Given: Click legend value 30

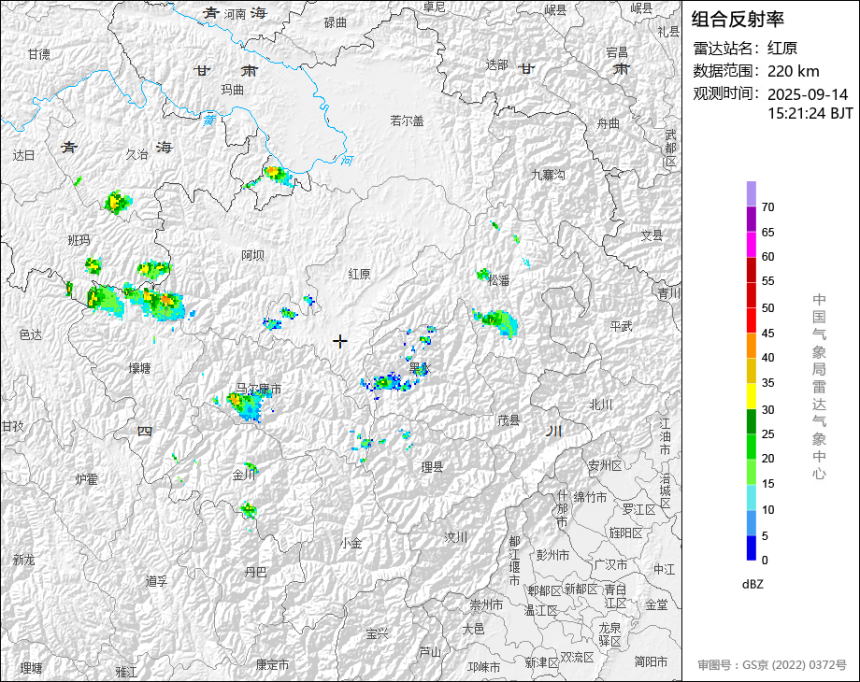Looking at the screenshot, I should point(768,409).
